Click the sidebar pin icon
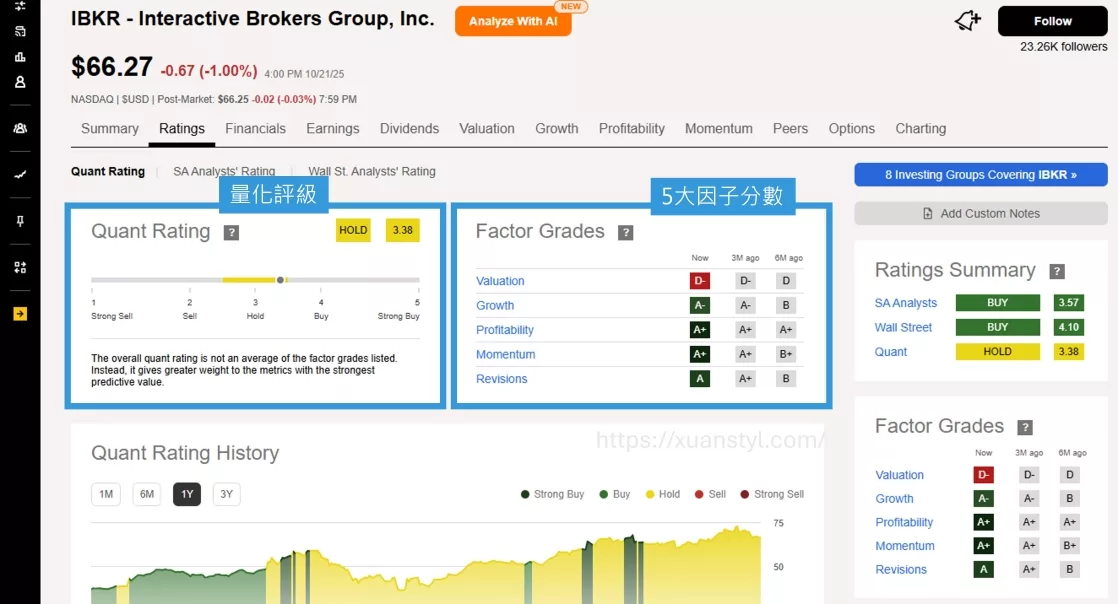1118x604 pixels. coord(20,220)
